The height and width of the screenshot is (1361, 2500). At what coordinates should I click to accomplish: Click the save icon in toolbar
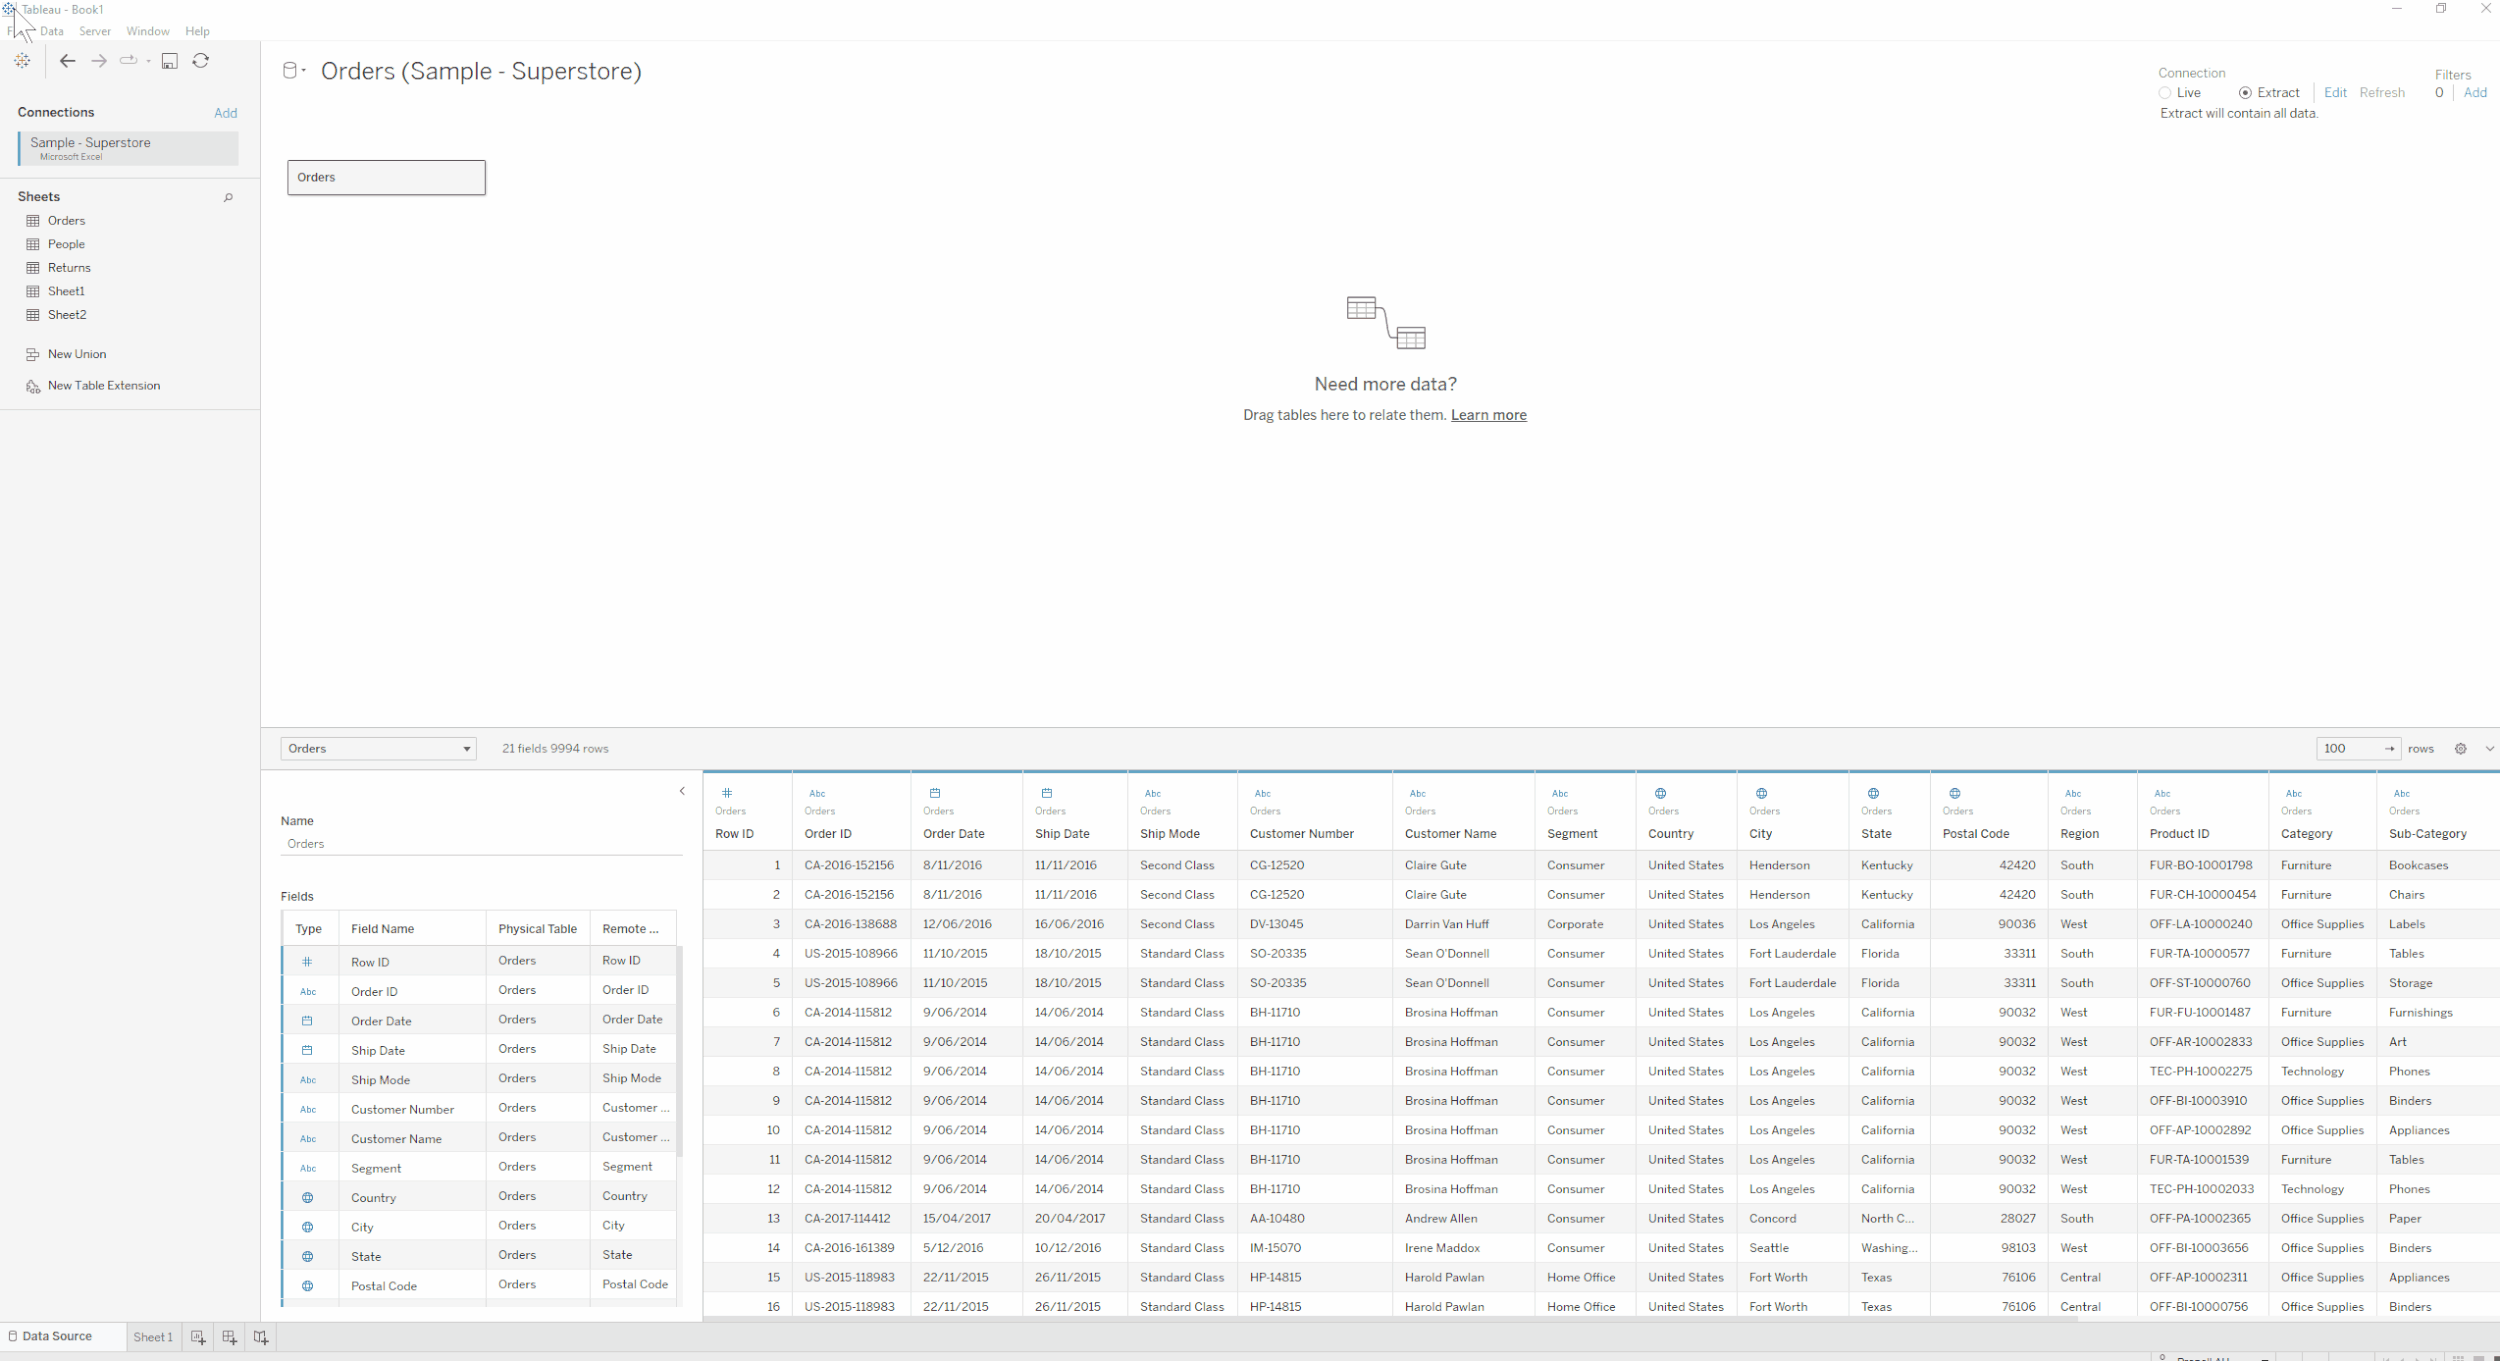tap(170, 61)
